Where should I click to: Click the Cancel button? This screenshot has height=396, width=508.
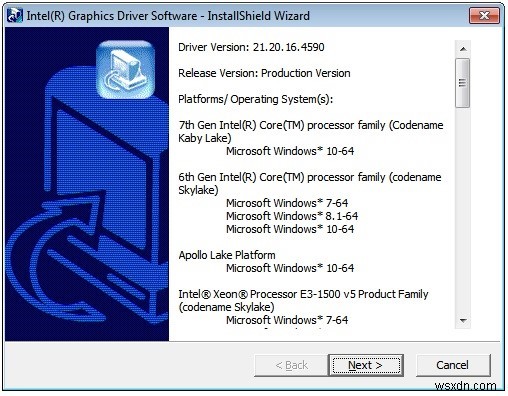point(453,365)
